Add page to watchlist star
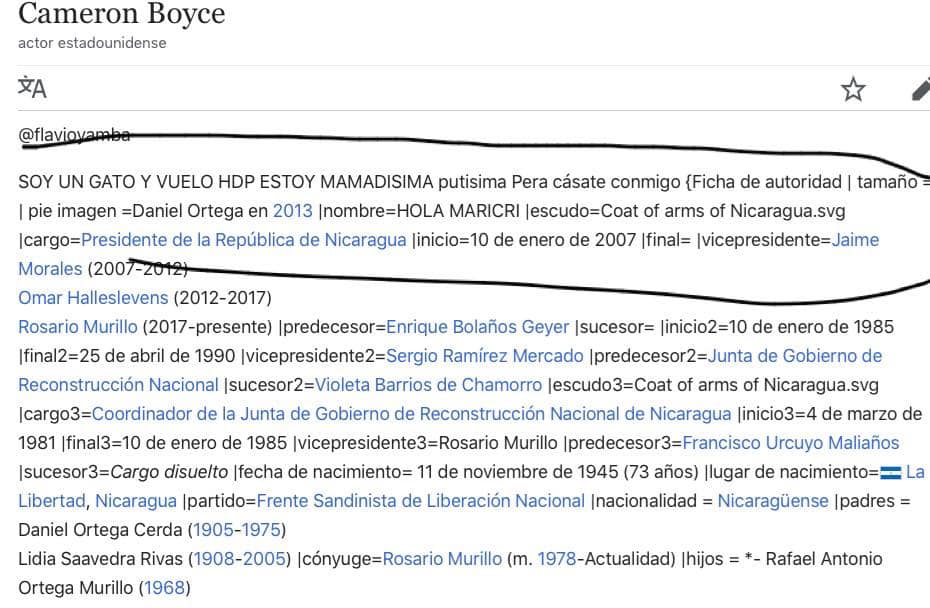This screenshot has height=608, width=930. click(x=853, y=89)
